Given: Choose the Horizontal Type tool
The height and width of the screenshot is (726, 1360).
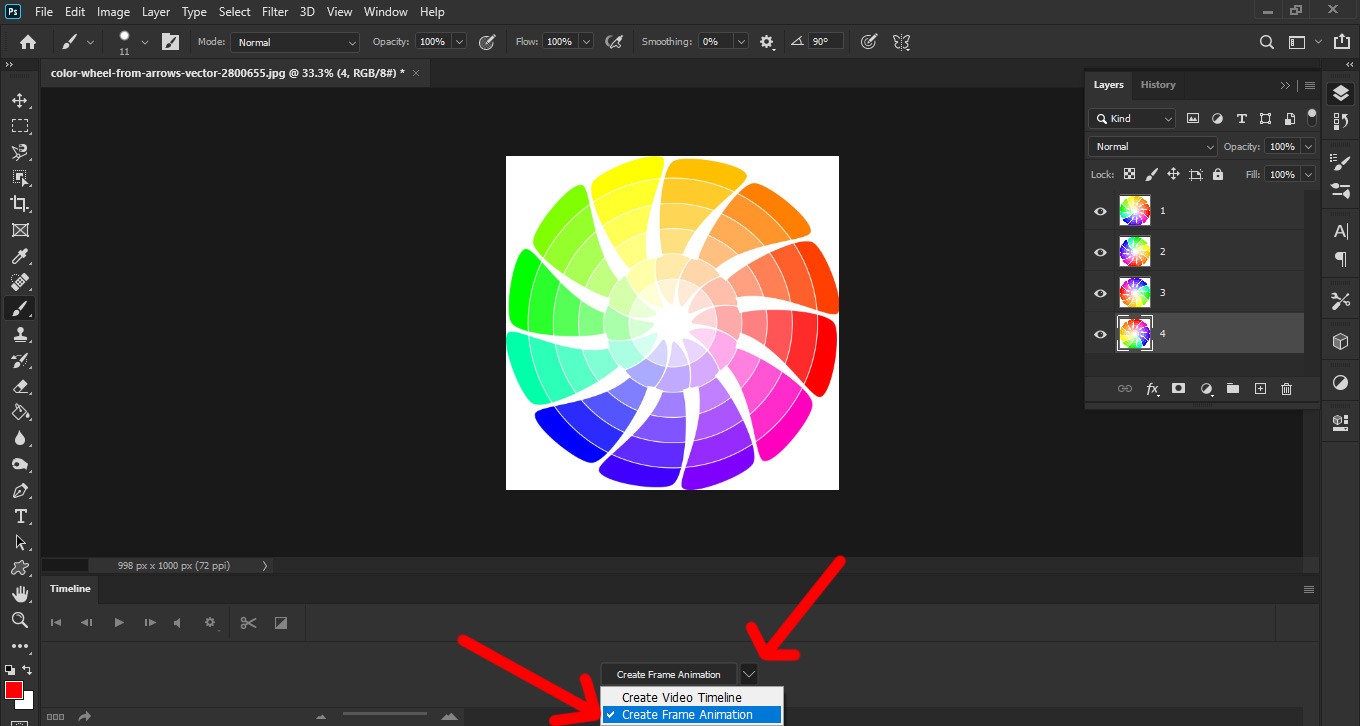Looking at the screenshot, I should [19, 516].
